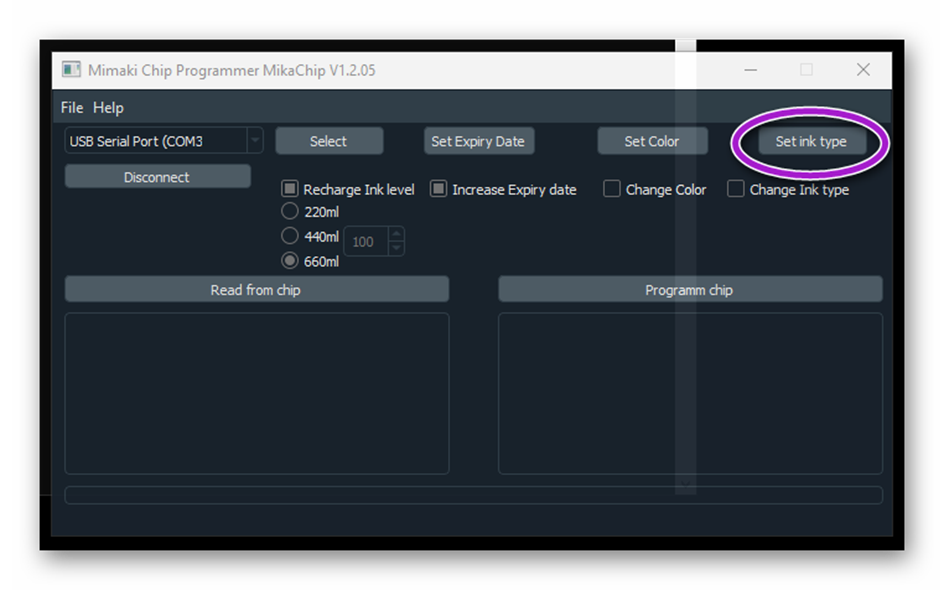The height and width of the screenshot is (590, 944).
Task: Click the progress bar at the bottom
Action: [x=474, y=495]
